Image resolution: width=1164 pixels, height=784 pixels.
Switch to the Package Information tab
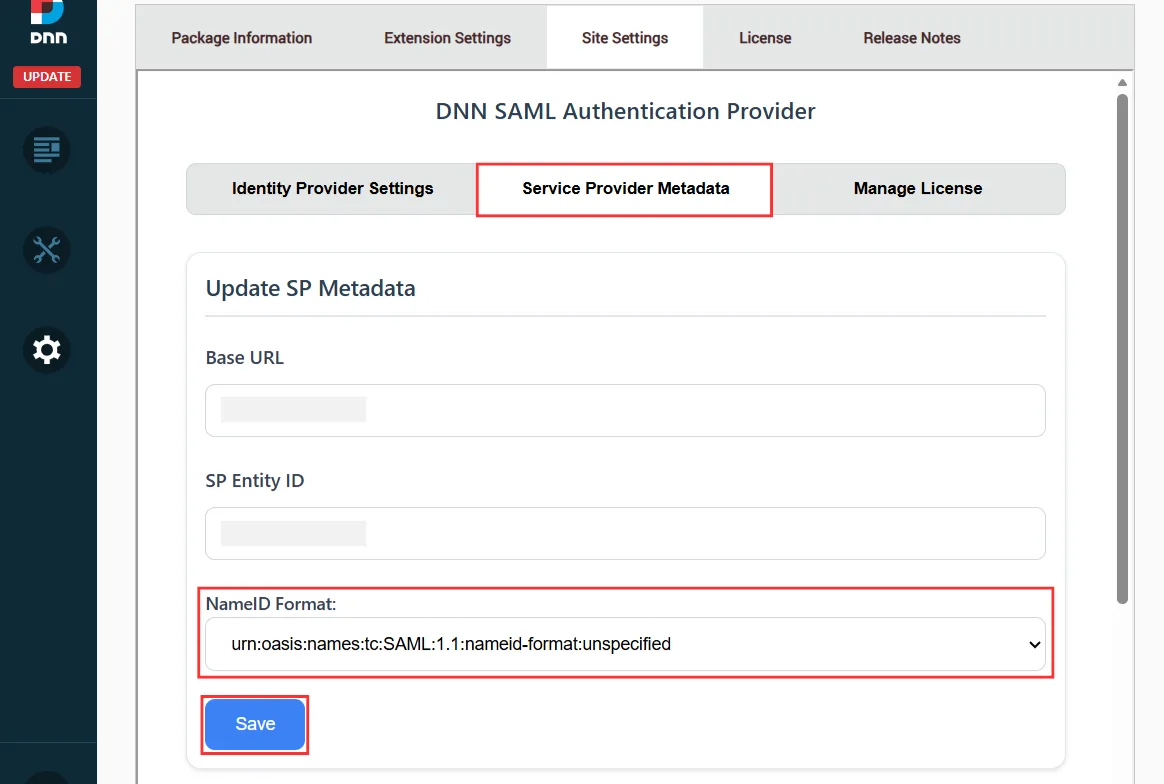241,38
